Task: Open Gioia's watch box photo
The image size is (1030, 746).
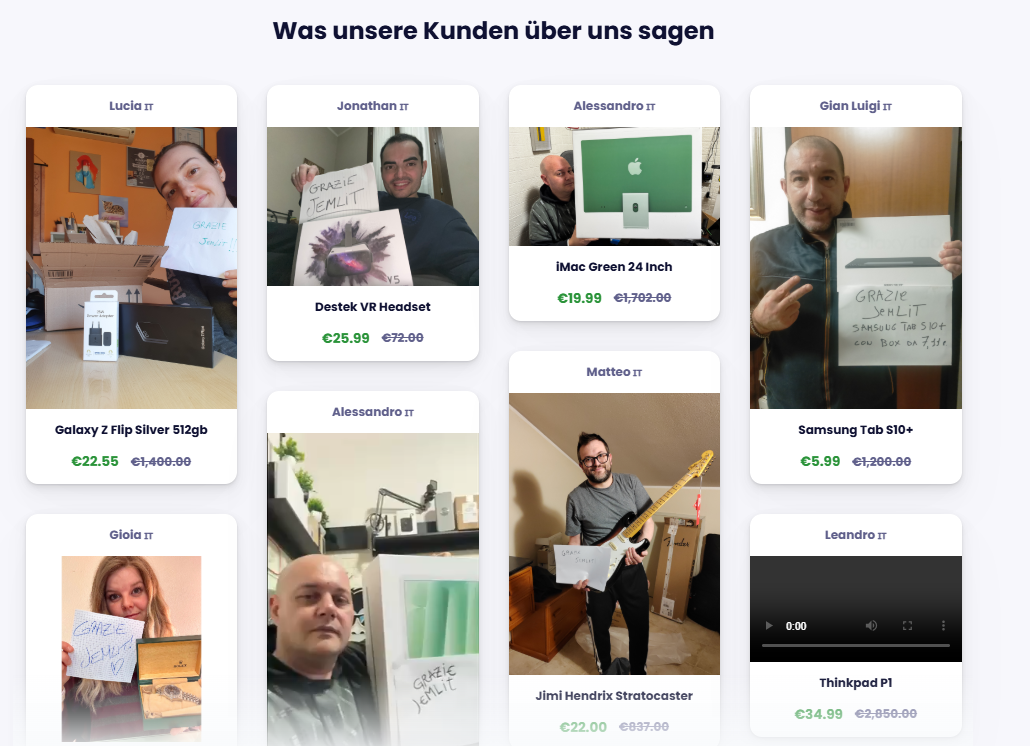Action: coord(131,649)
